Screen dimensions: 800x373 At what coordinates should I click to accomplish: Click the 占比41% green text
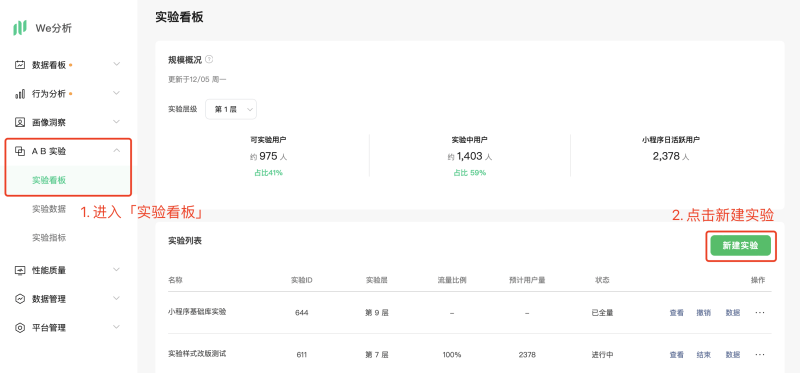(x=268, y=173)
